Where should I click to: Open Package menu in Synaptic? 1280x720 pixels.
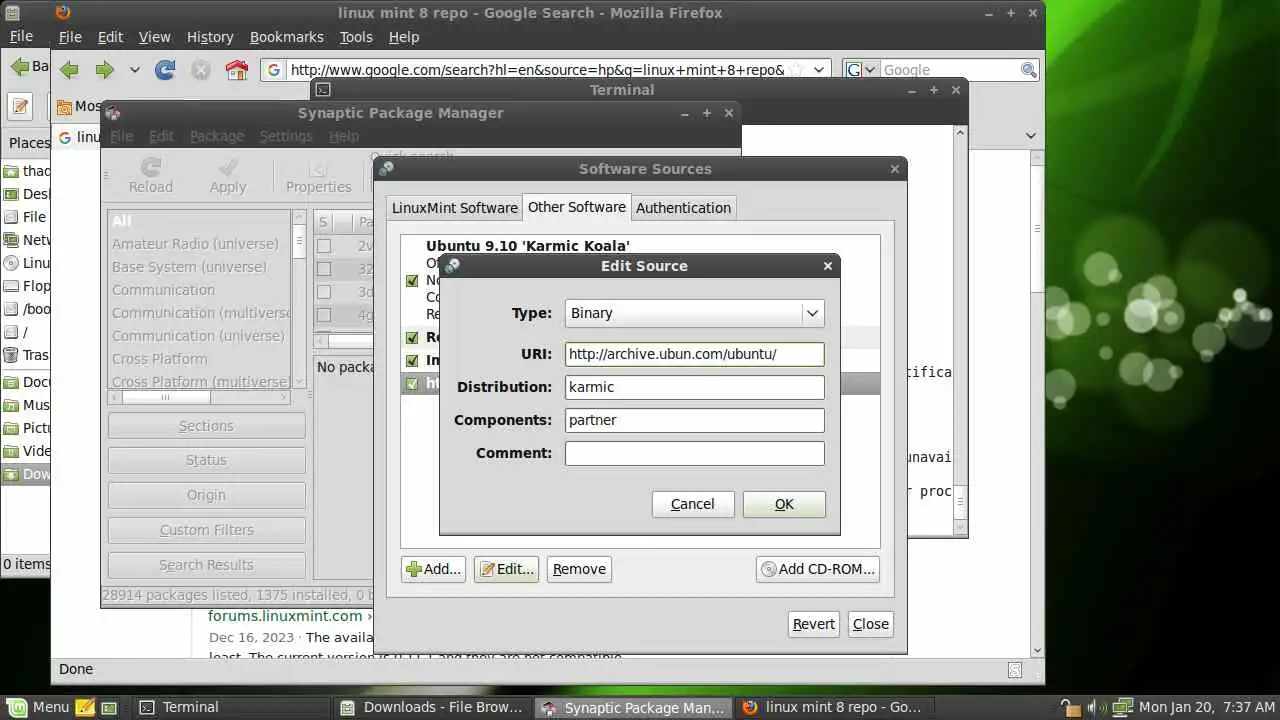click(x=217, y=136)
